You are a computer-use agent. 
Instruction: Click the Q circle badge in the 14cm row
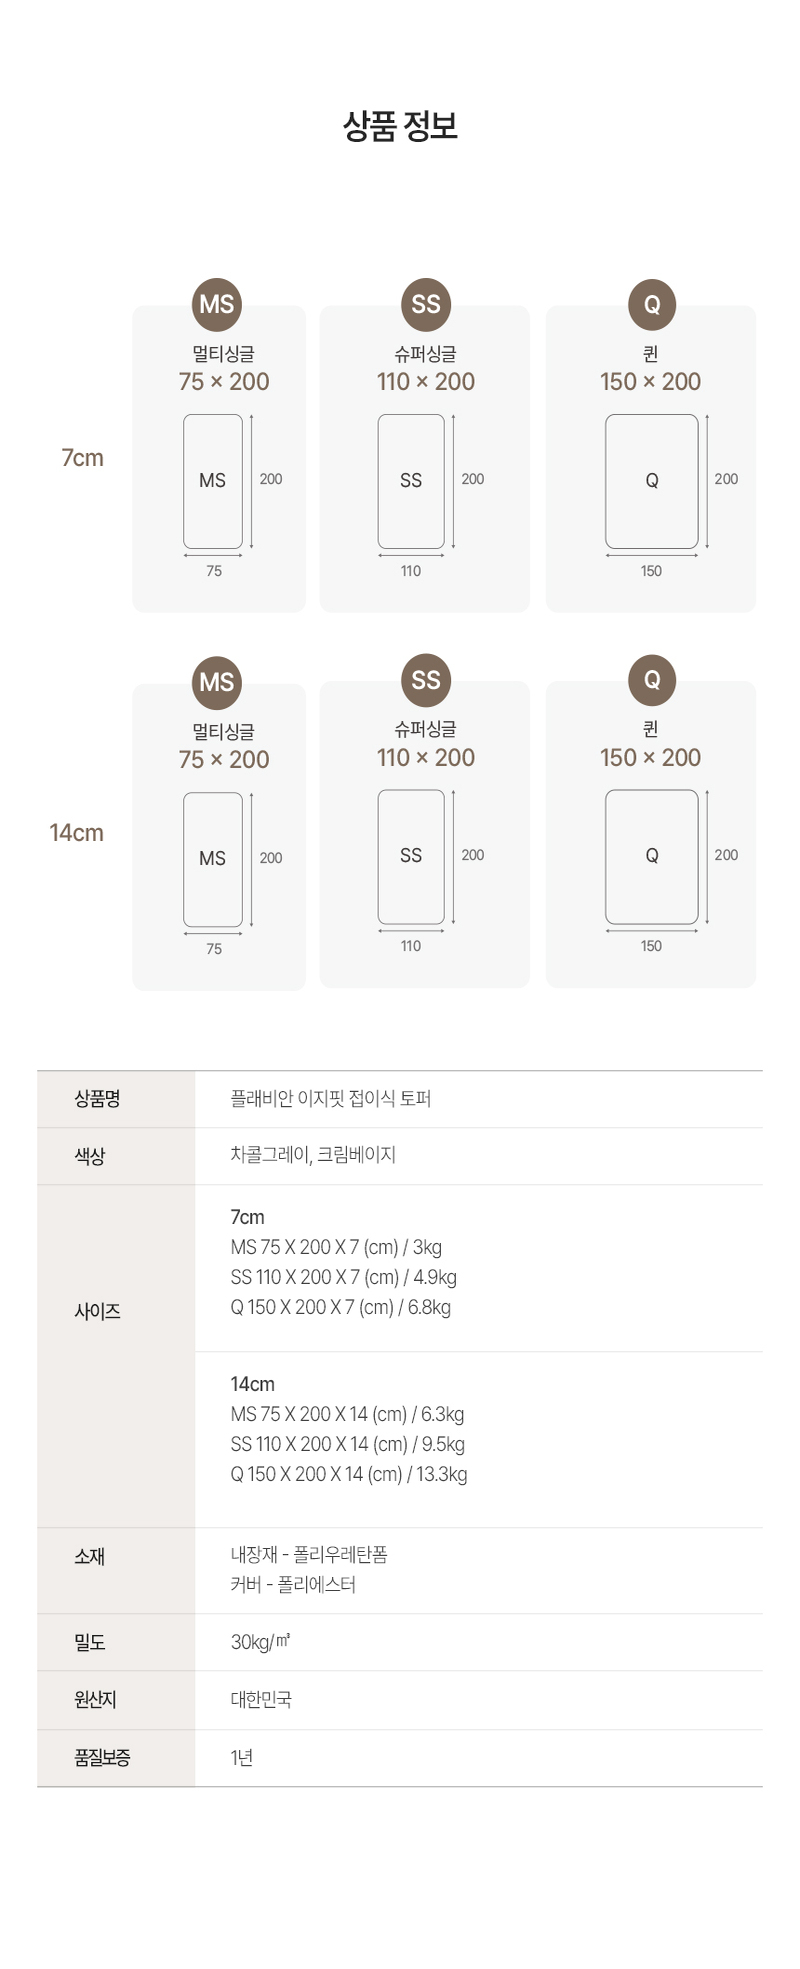coord(652,680)
